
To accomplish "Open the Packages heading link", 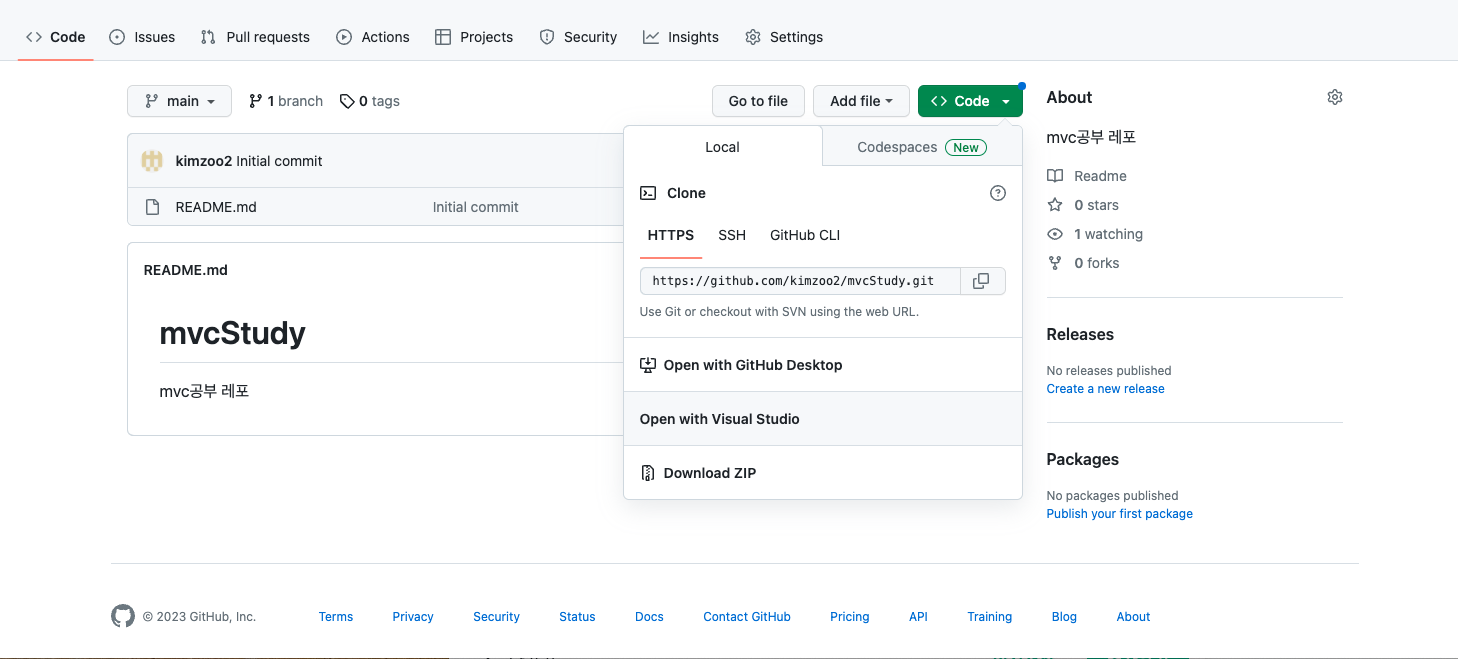I will pos(1082,459).
